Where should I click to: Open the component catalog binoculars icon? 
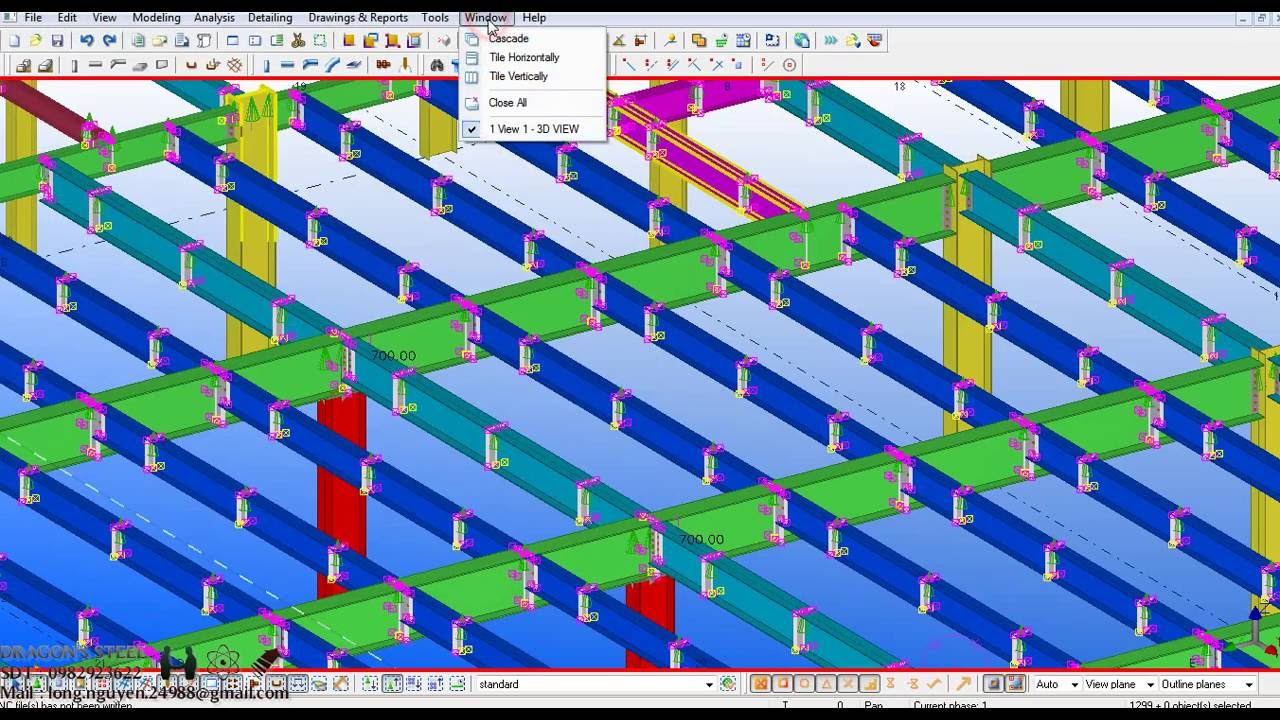437,65
